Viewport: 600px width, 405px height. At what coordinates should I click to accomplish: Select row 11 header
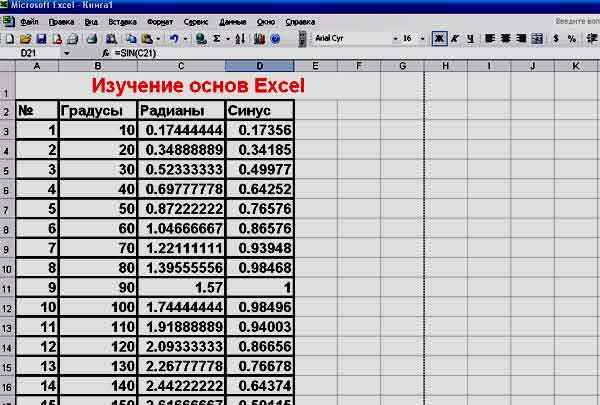pyautogui.click(x=7, y=288)
